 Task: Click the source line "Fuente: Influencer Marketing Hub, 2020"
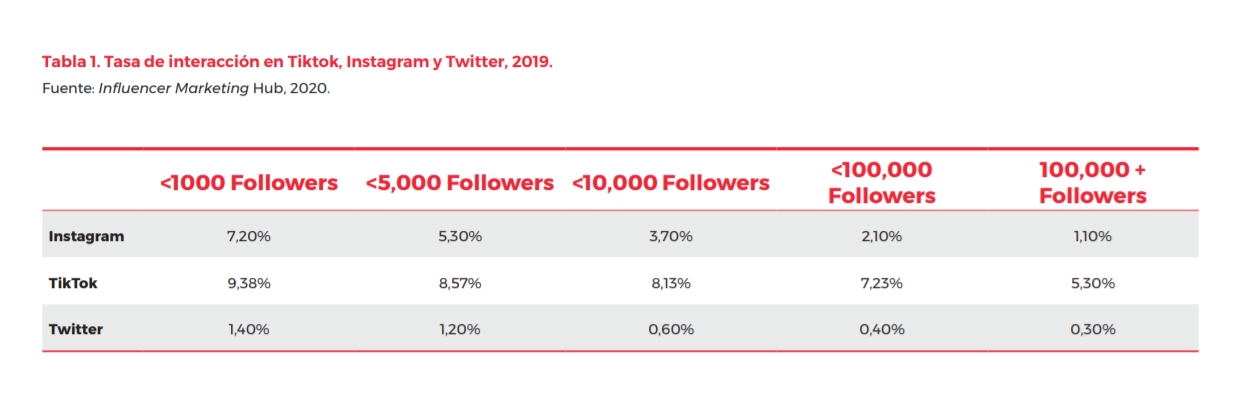tap(186, 88)
